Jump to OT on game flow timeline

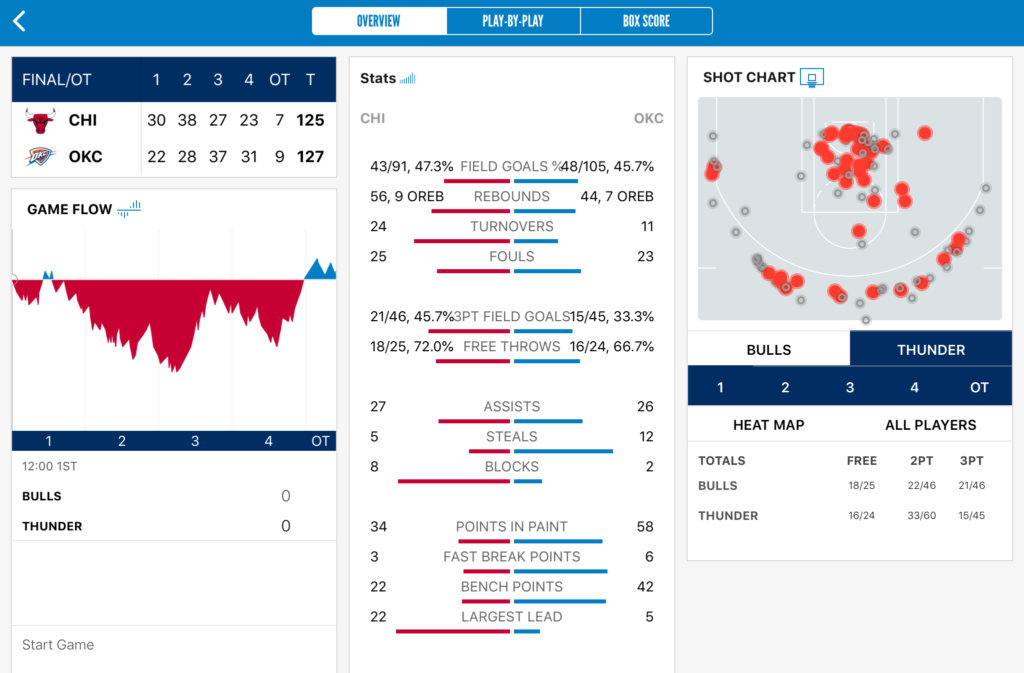point(320,441)
